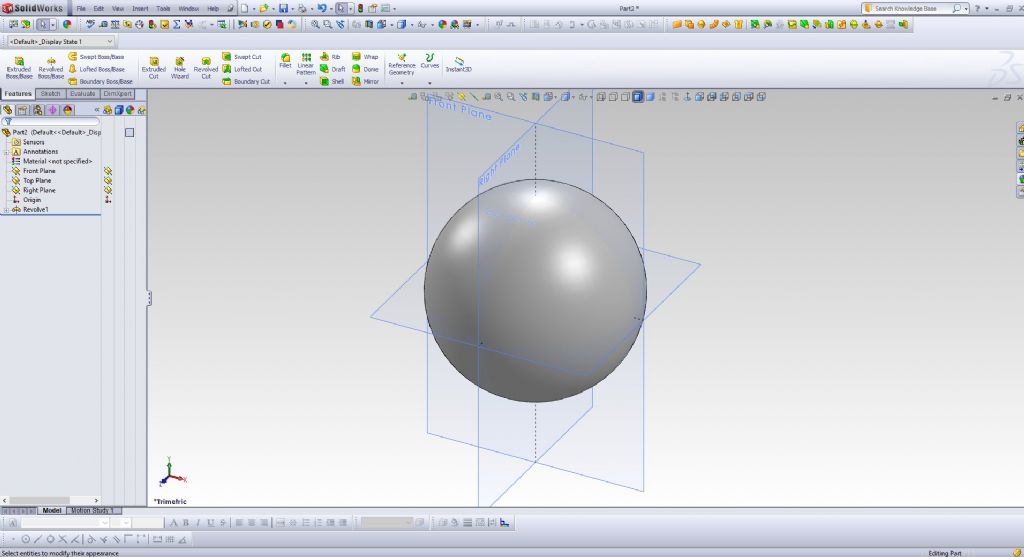Viewport: 1024px width, 557px height.
Task: Choose Swept Cut feature
Action: pyautogui.click(x=242, y=57)
